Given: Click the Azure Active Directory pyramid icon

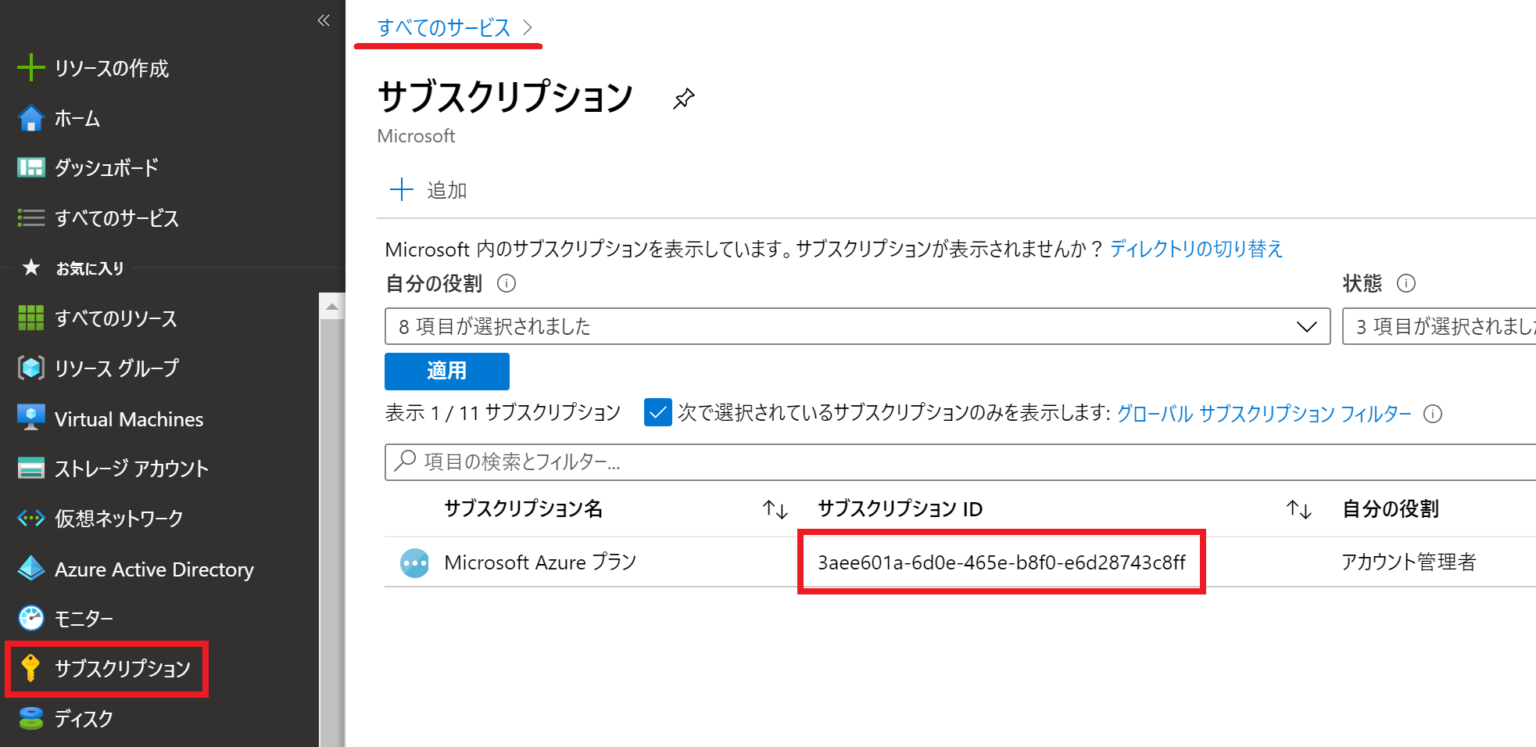Looking at the screenshot, I should click(31, 569).
